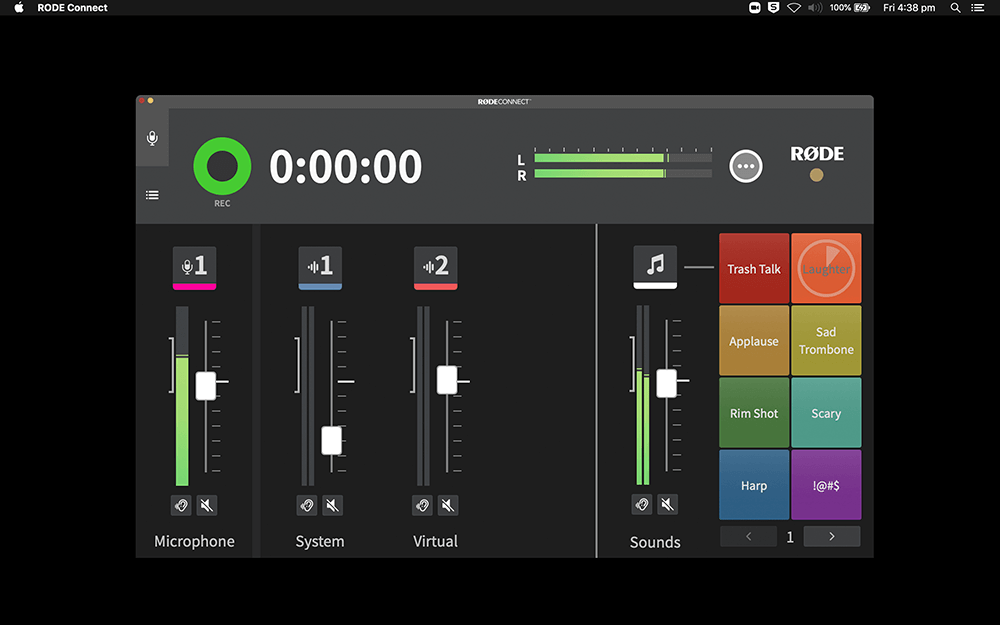Image resolution: width=1000 pixels, height=625 pixels.
Task: Click the sound pad page number 1
Action: coord(790,537)
